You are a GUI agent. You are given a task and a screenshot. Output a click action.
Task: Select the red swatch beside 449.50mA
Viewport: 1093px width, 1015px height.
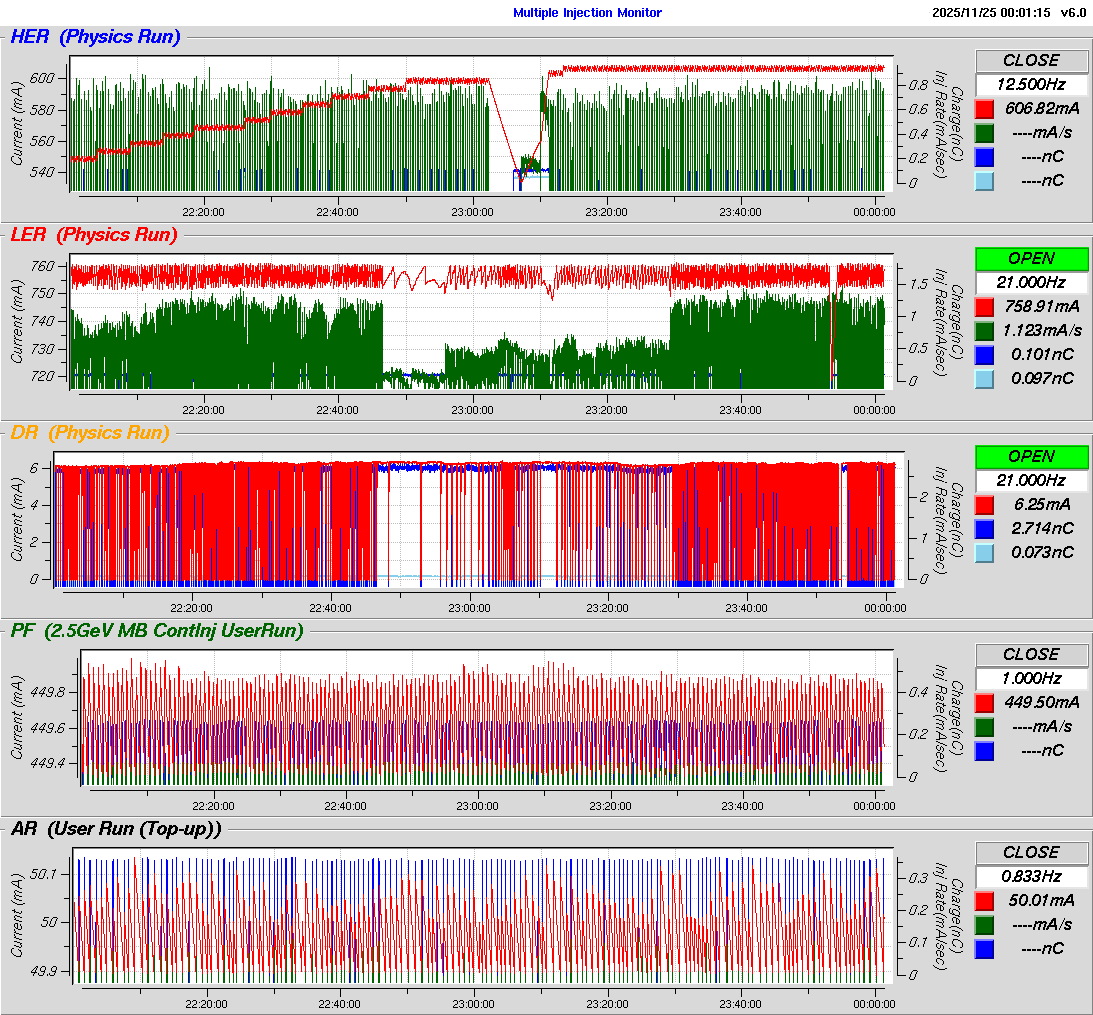tap(985, 702)
